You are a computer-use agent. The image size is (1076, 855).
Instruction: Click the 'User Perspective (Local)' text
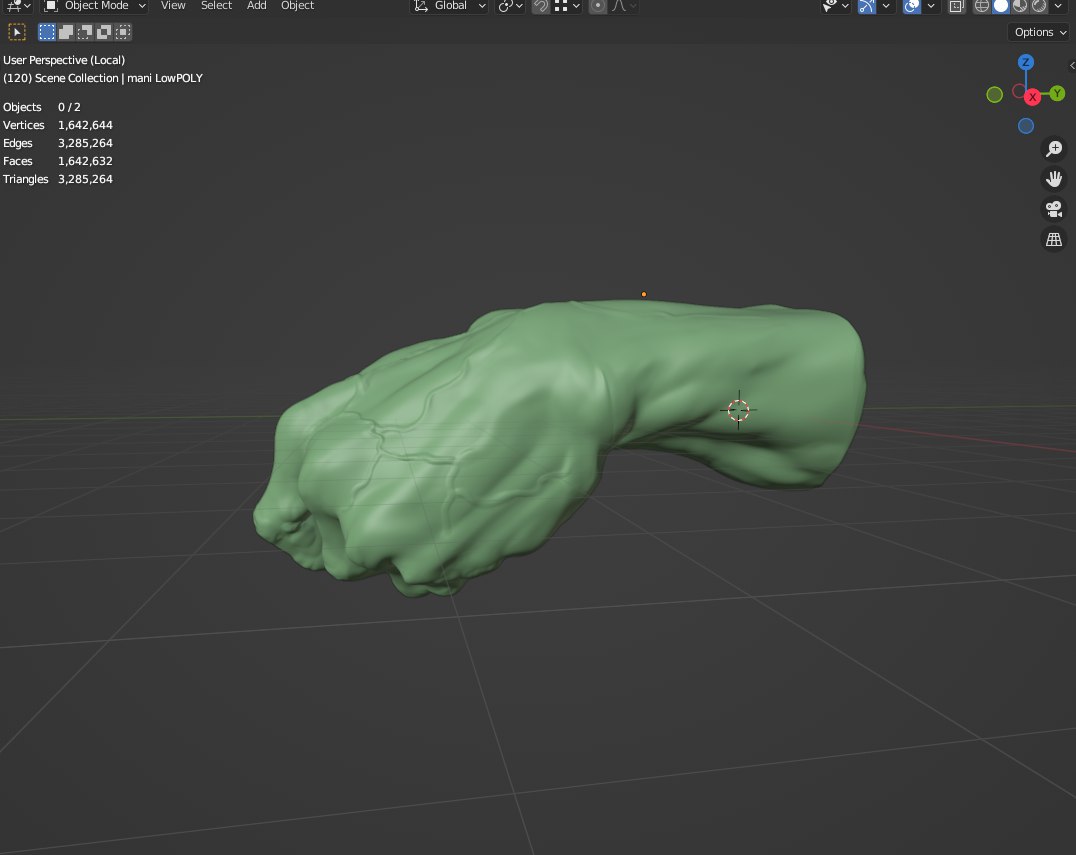(x=64, y=60)
